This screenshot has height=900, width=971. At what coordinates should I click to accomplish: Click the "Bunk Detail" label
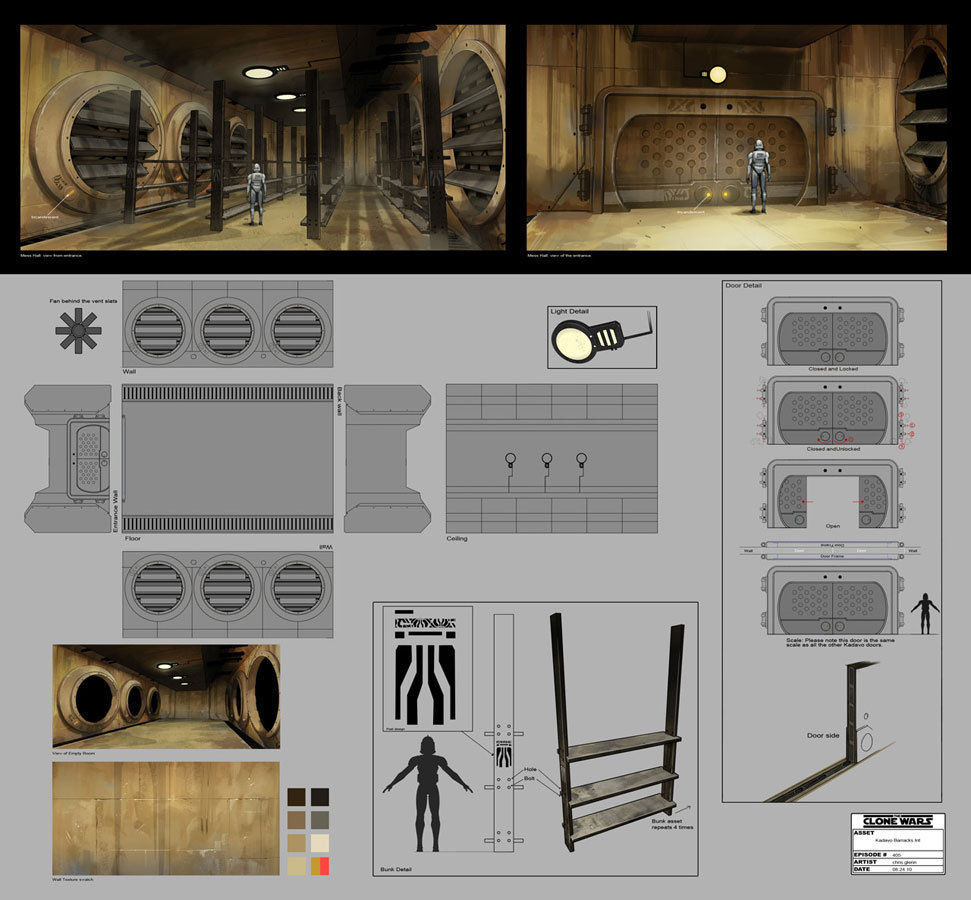[396, 869]
